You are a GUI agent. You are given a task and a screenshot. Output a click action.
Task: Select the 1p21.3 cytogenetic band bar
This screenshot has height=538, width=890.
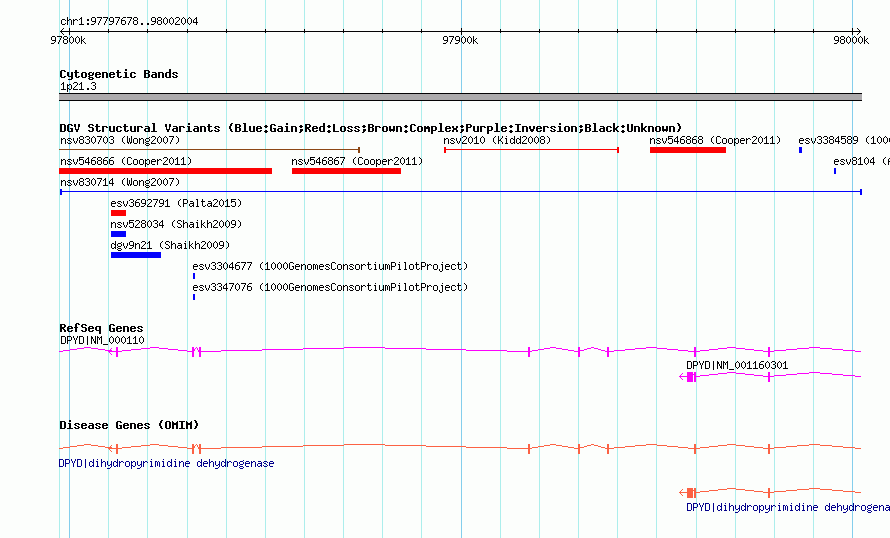460,97
